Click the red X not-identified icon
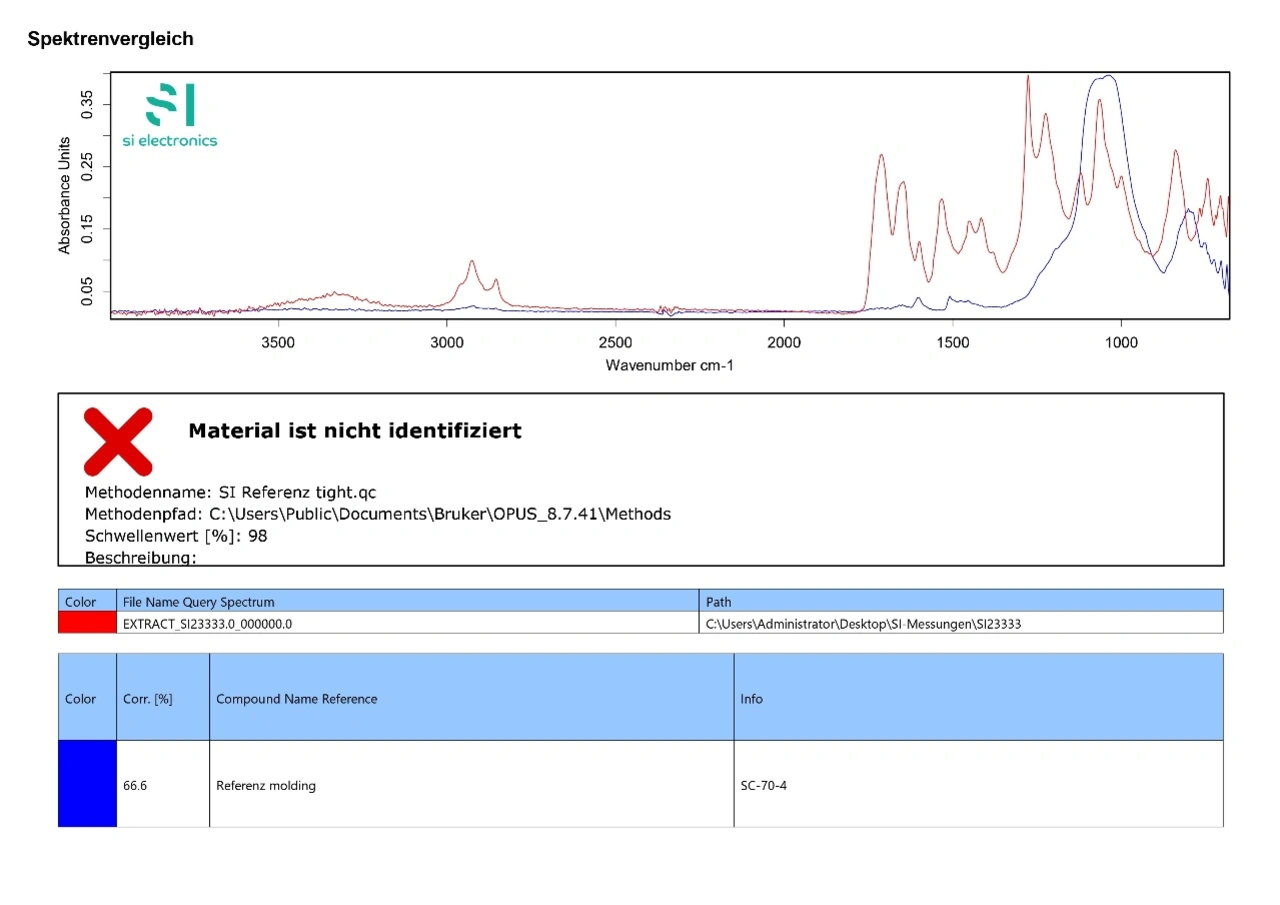The width and height of the screenshot is (1280, 905). [x=118, y=441]
